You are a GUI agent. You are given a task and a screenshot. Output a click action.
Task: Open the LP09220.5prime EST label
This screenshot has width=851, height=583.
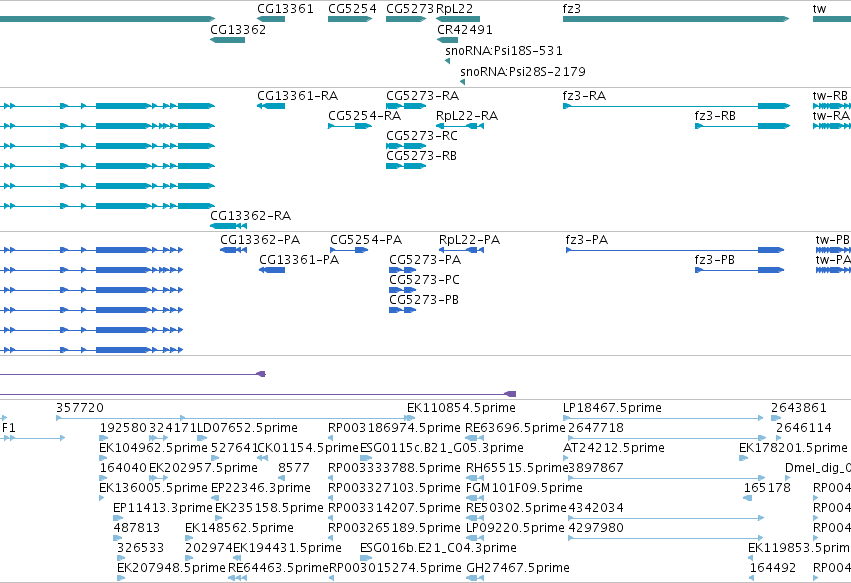click(515, 529)
